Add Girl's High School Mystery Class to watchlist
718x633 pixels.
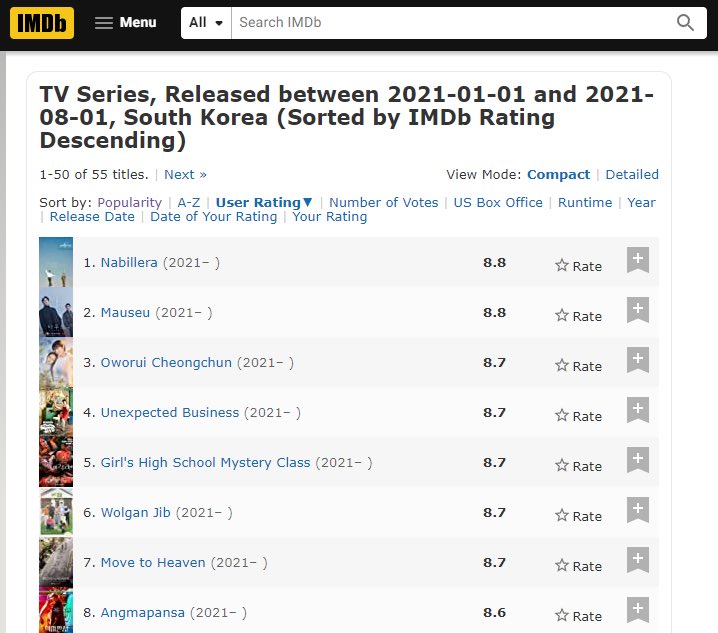coord(638,459)
